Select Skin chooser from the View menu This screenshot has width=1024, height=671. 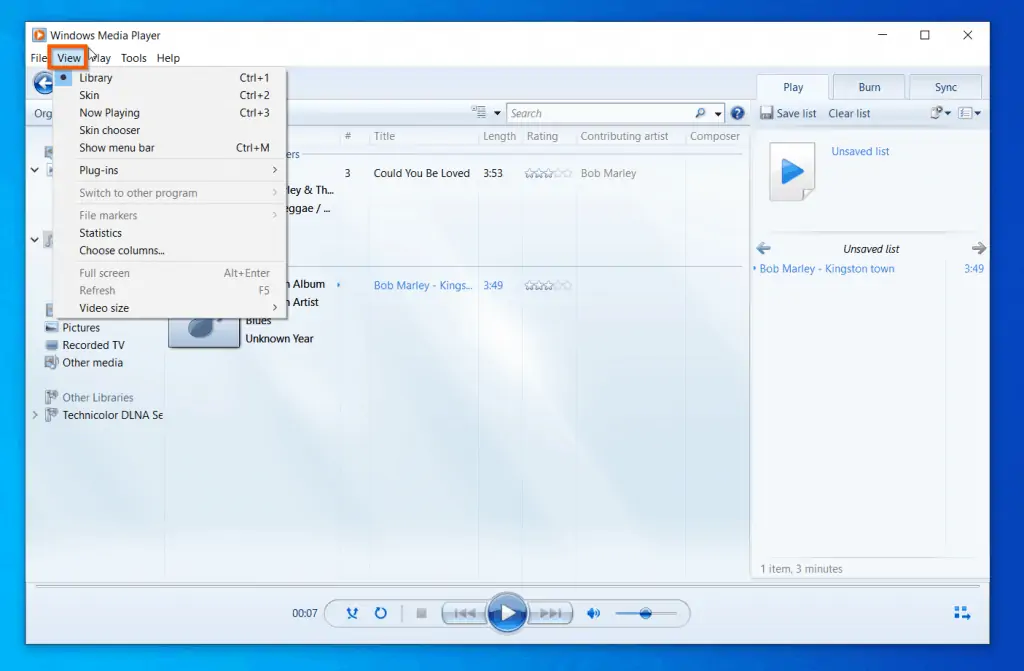click(x=111, y=130)
